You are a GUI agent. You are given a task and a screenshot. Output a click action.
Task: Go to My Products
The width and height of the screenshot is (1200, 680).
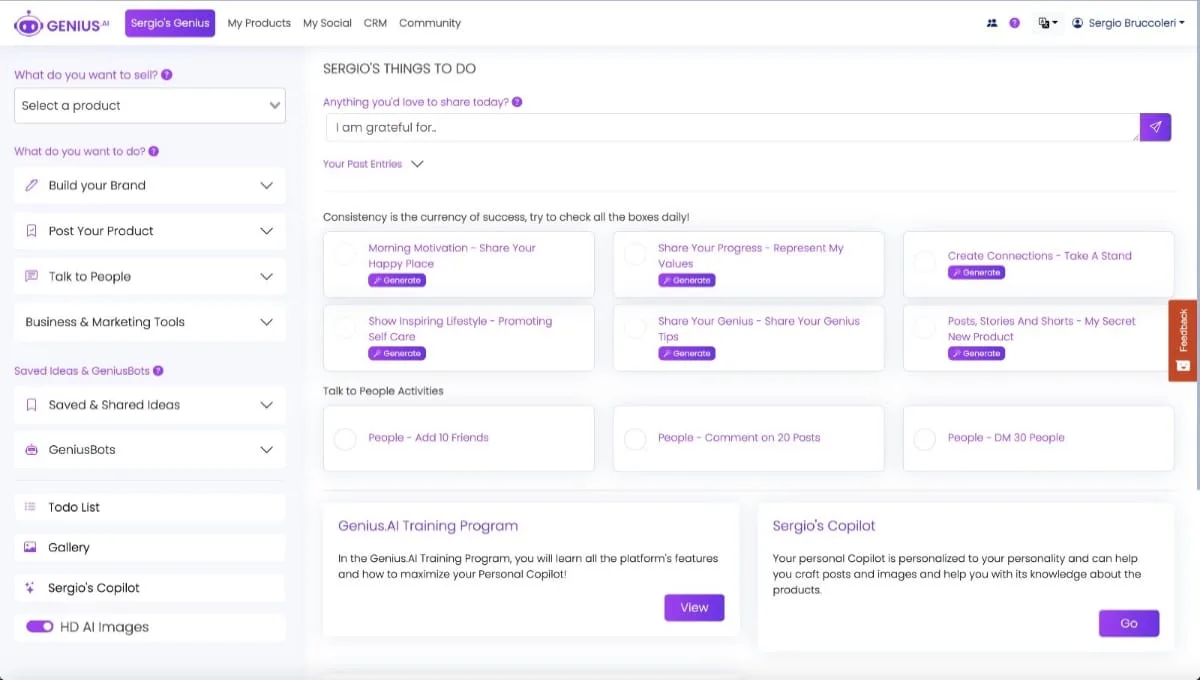pos(259,23)
